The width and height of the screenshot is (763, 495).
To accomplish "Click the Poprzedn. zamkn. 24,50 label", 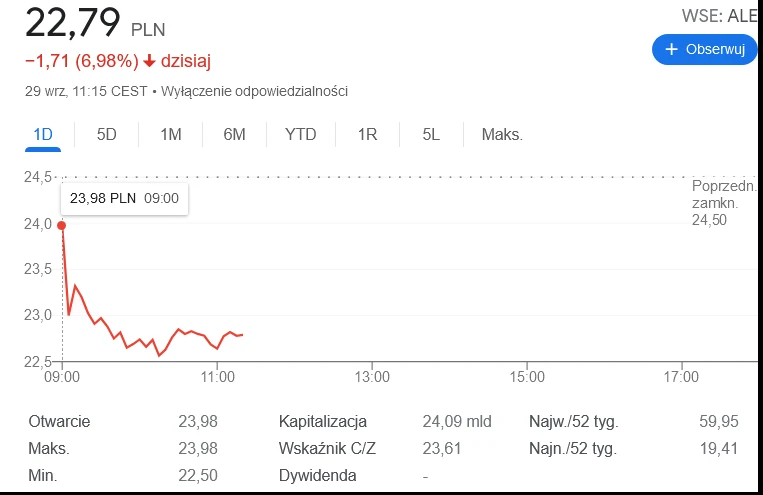I will (724, 203).
